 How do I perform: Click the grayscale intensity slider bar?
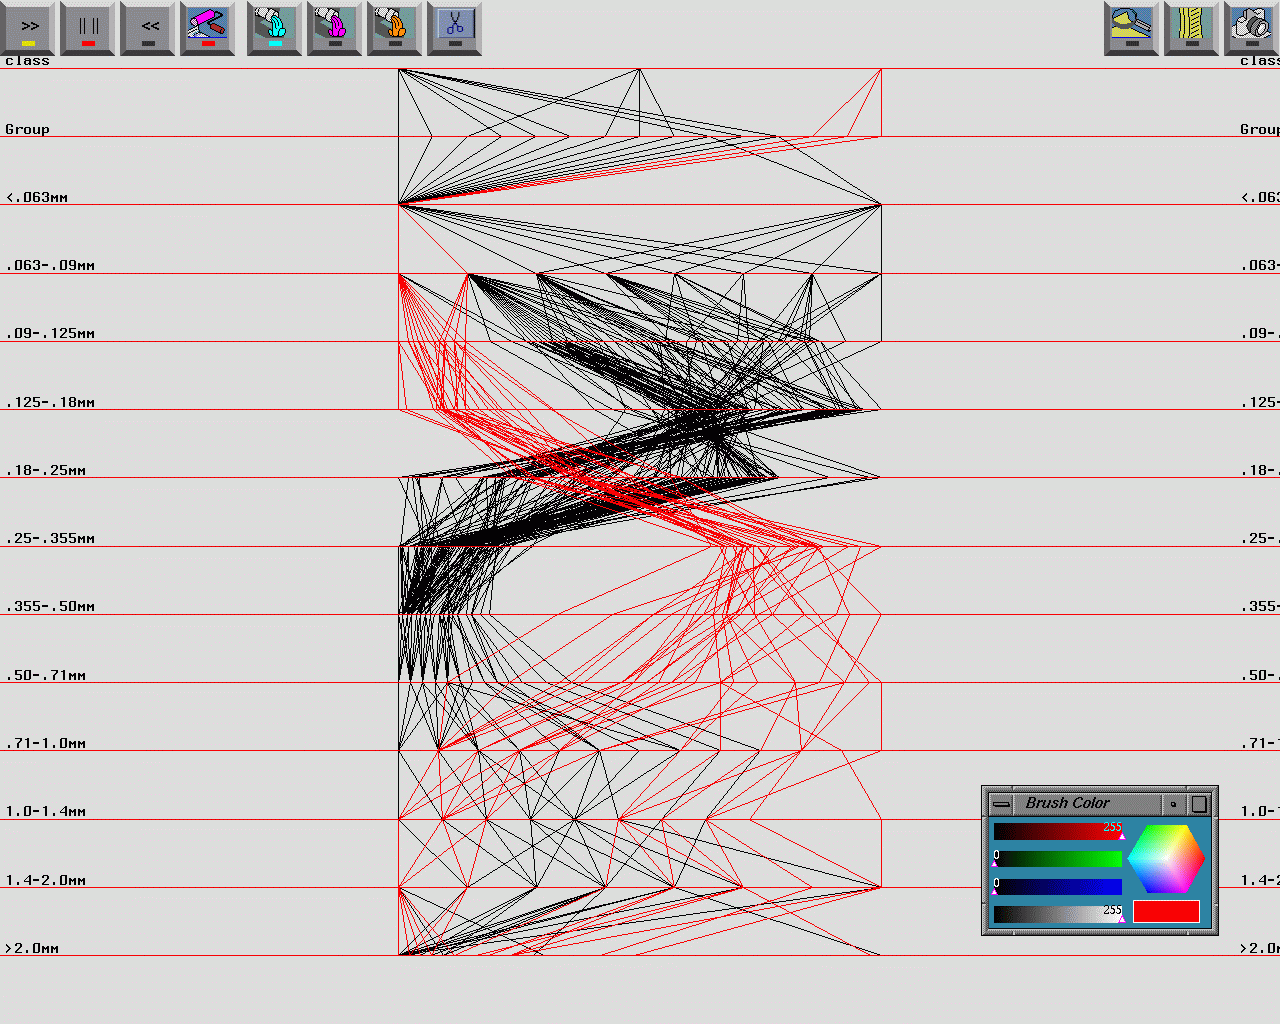pyautogui.click(x=1057, y=914)
